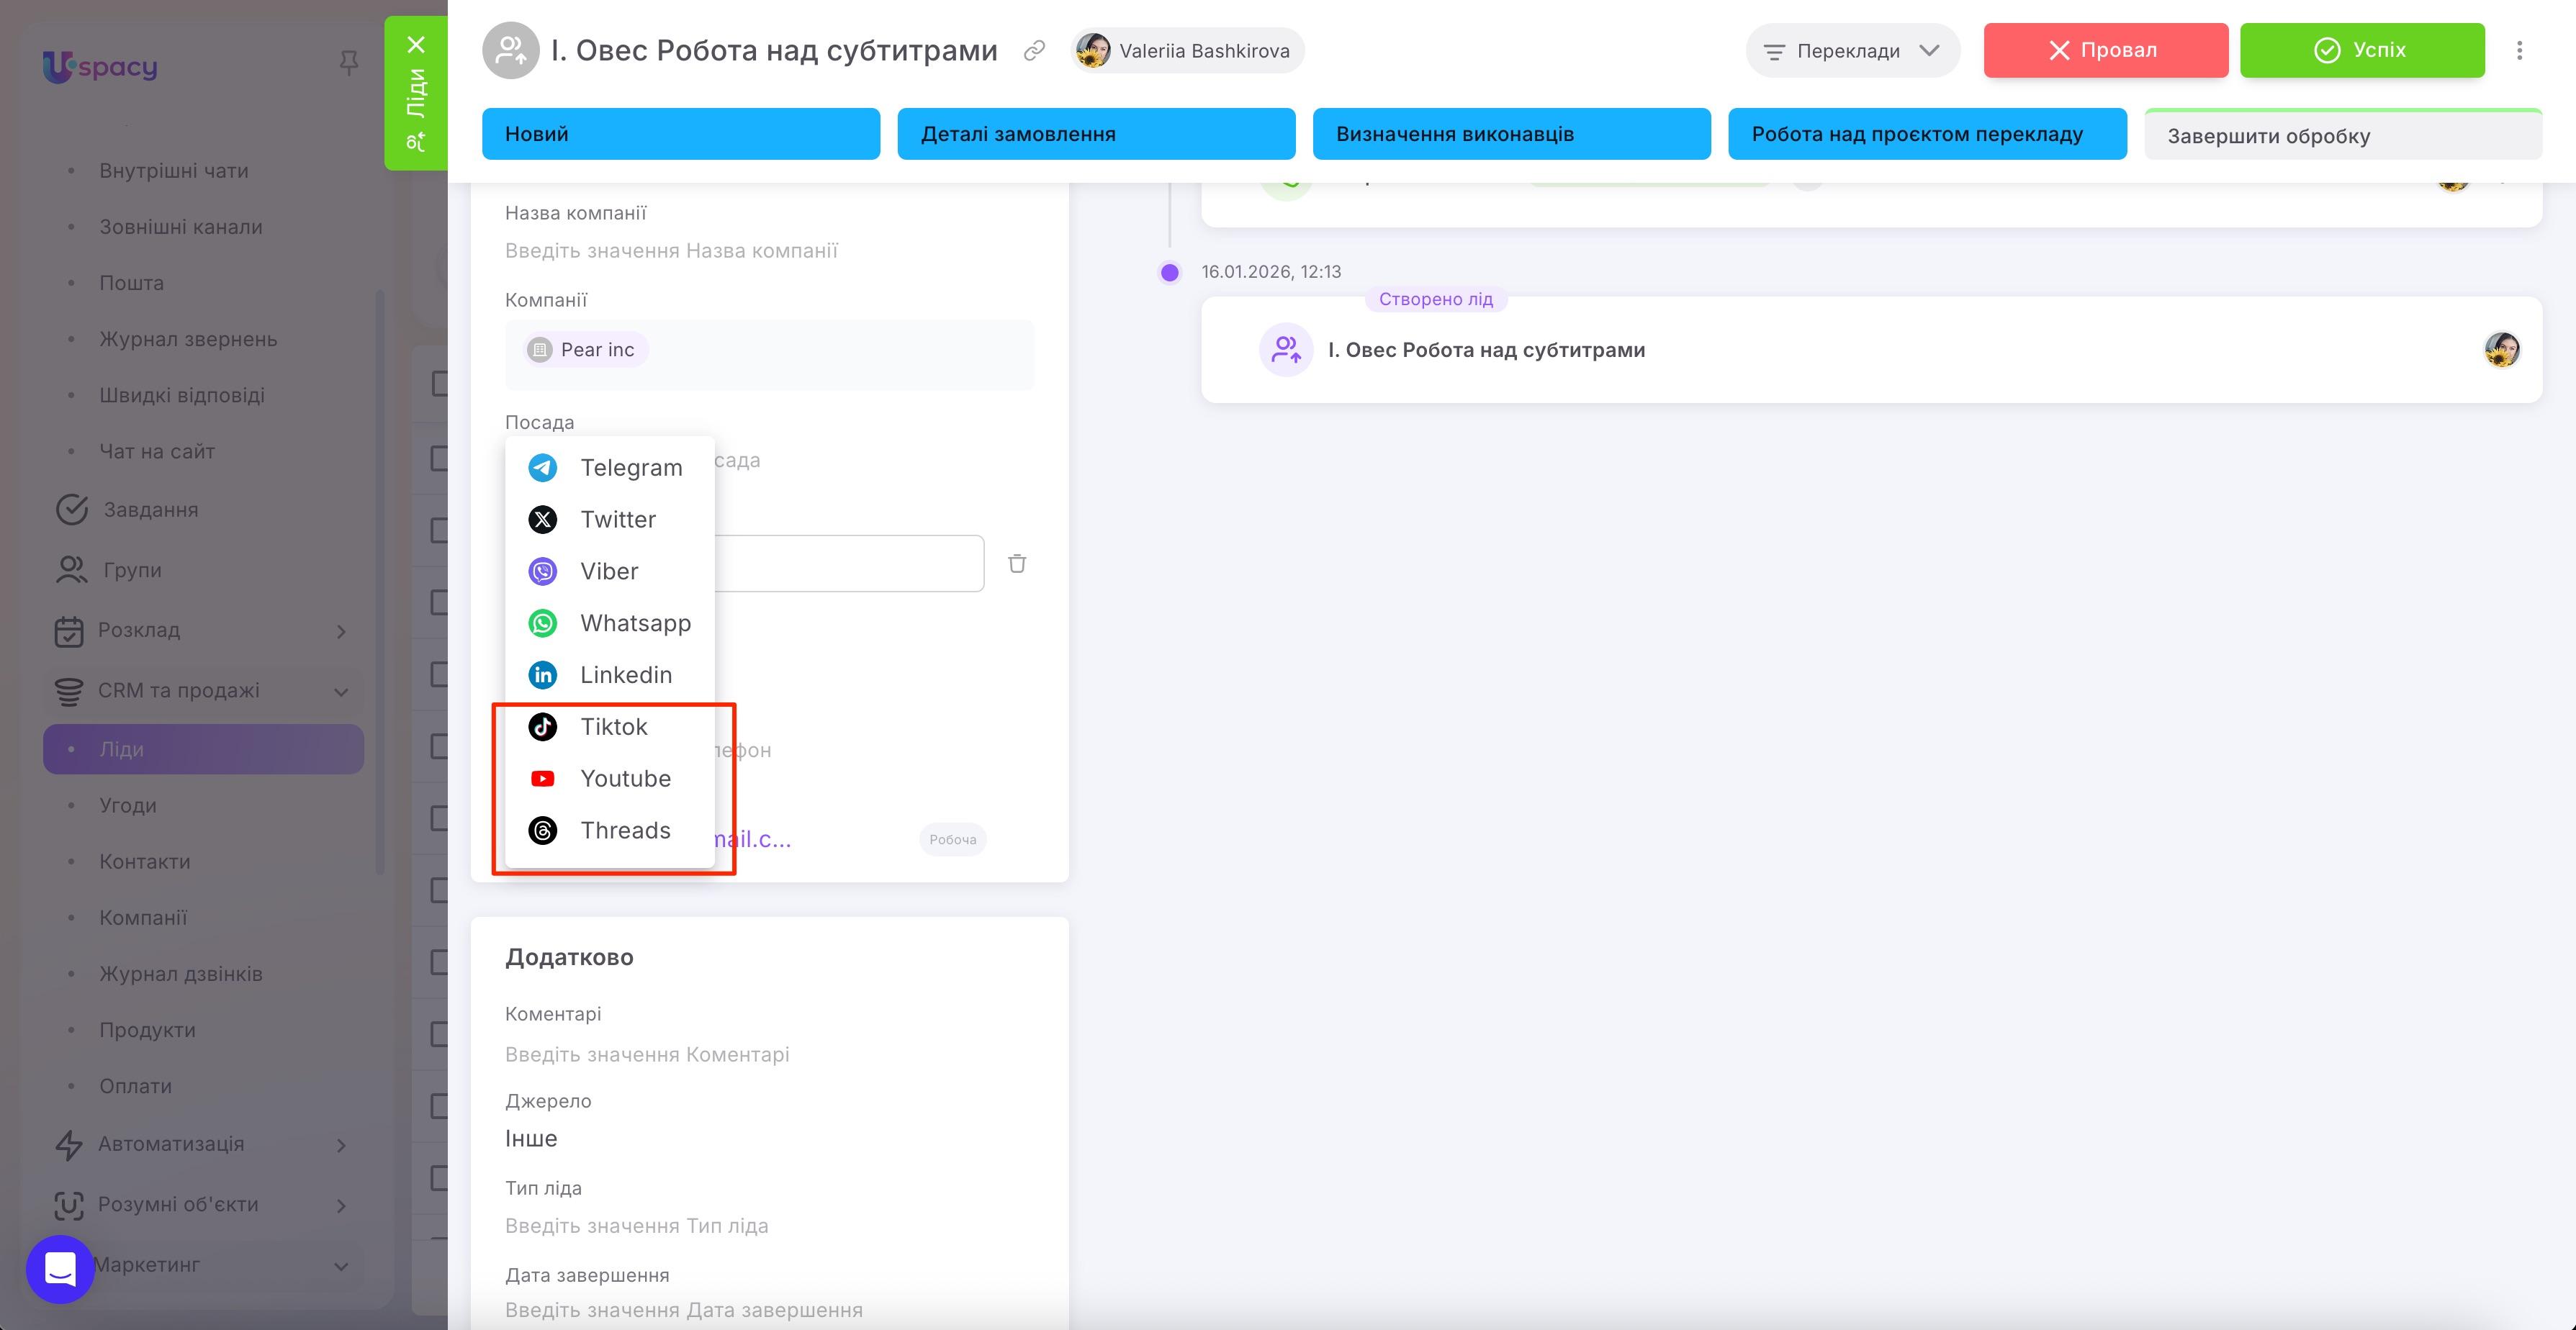The width and height of the screenshot is (2576, 1330).
Task: Click the Групи people icon
Action: (x=71, y=570)
